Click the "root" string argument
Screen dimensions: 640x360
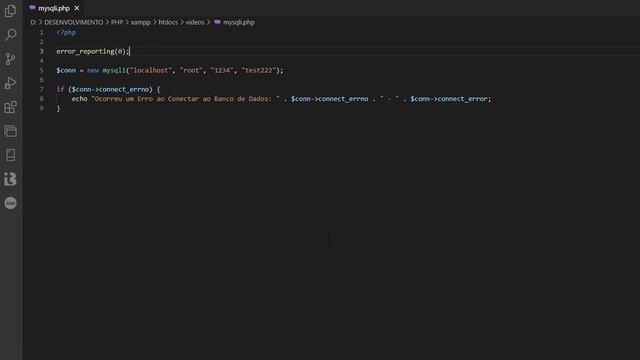[191, 70]
